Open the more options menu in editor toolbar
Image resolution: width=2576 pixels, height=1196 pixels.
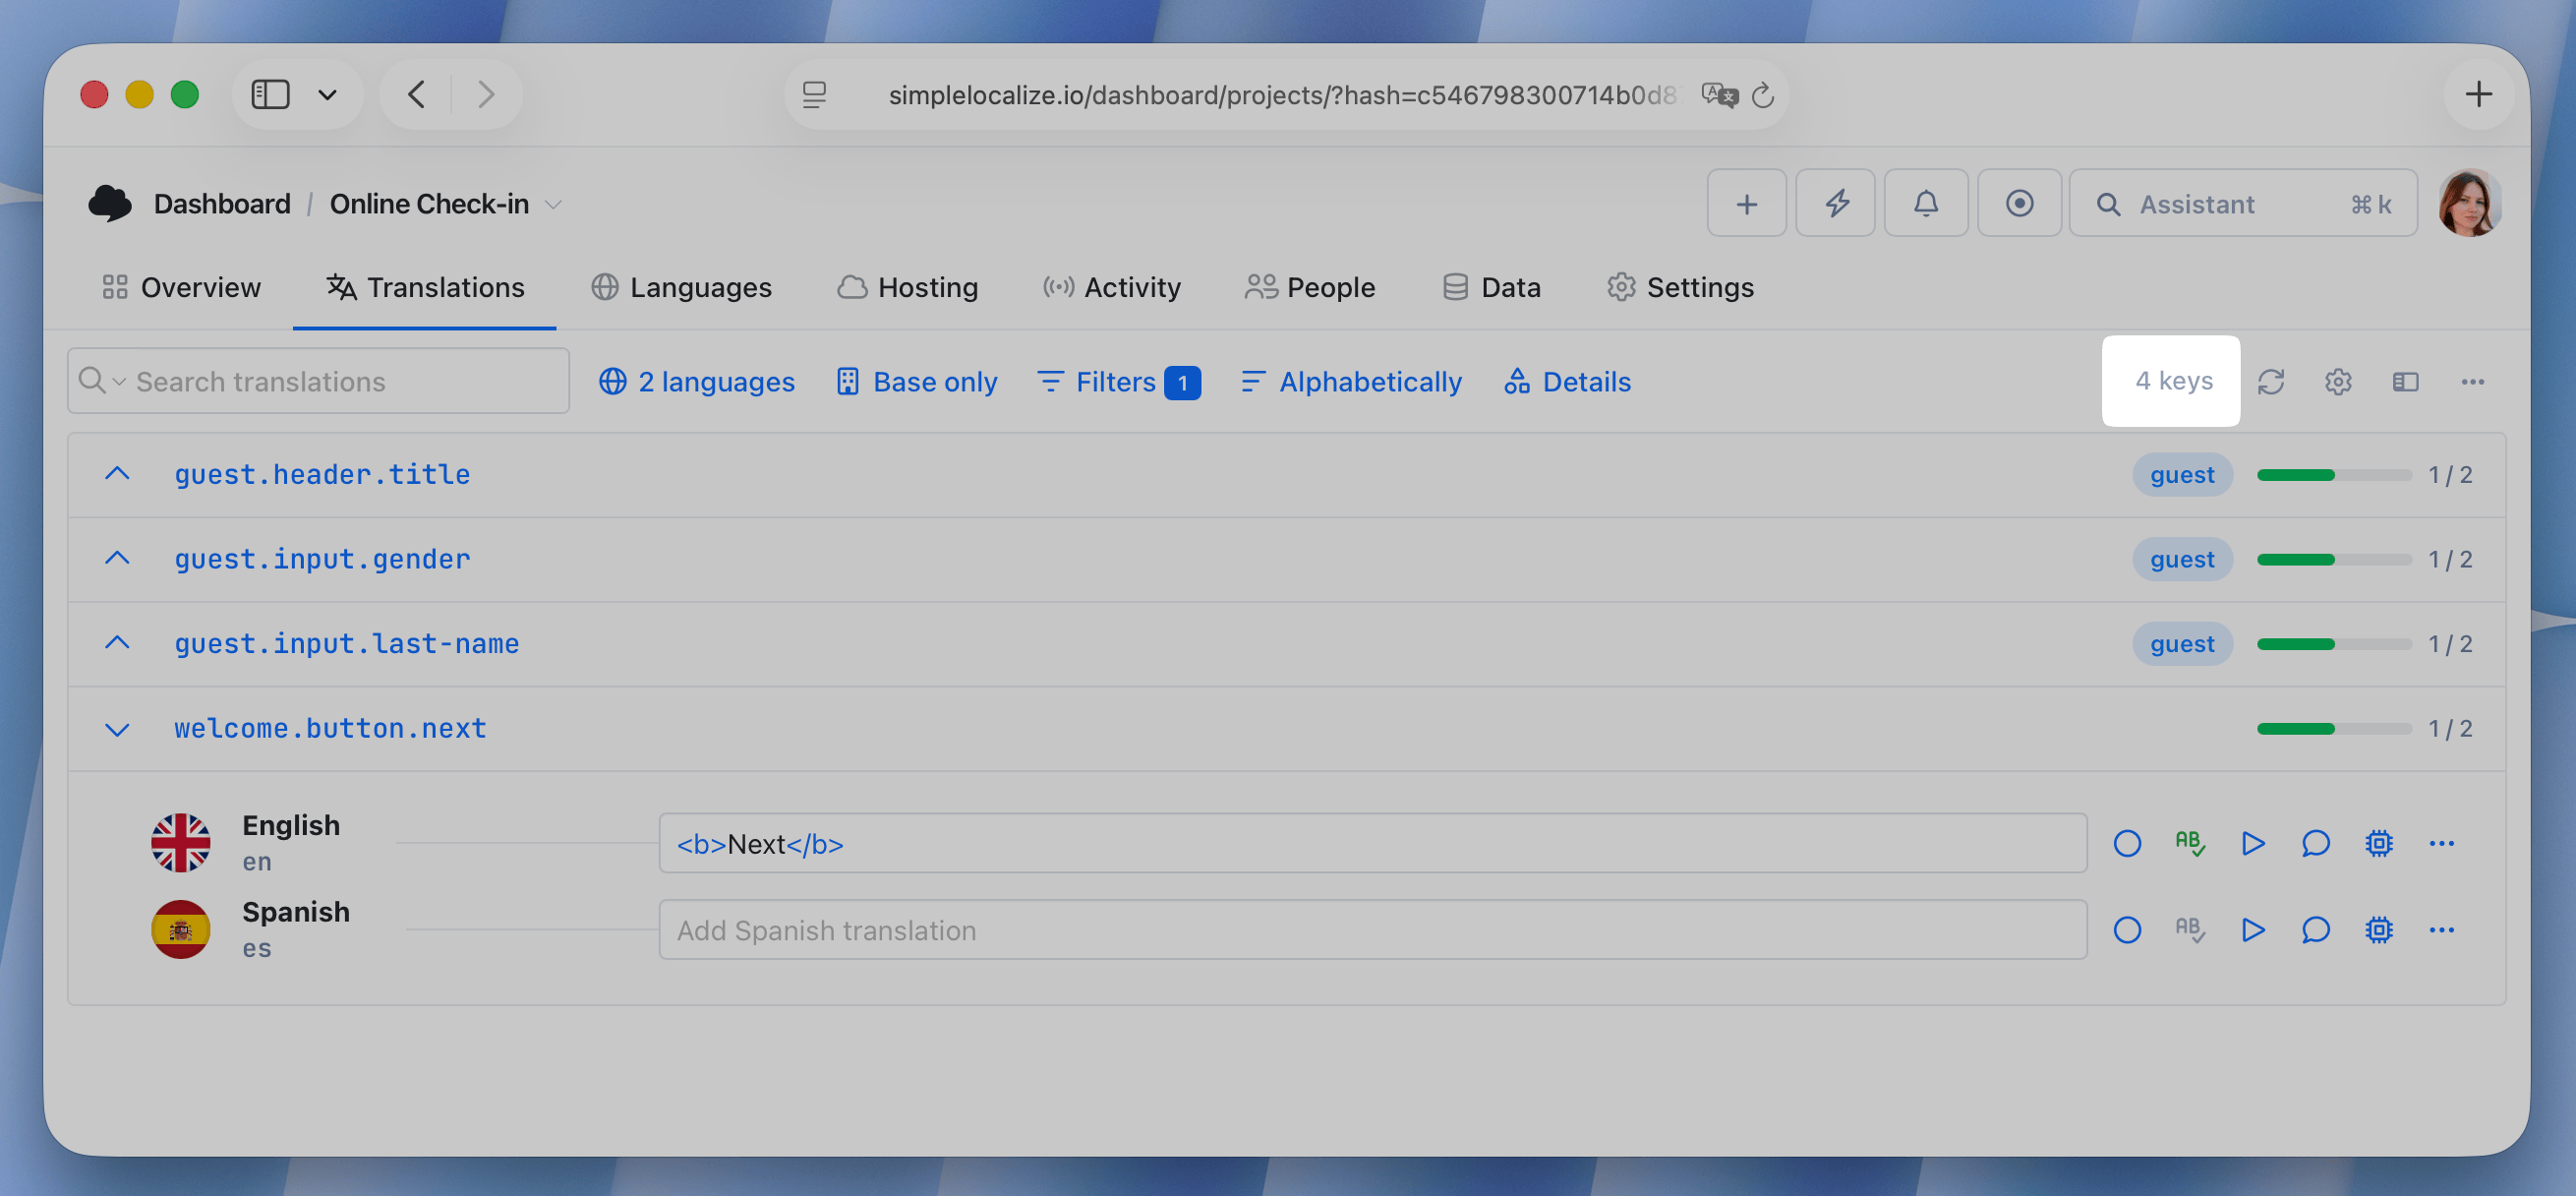click(2472, 381)
